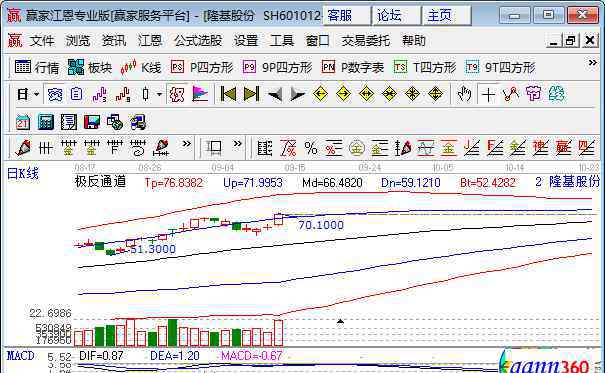Image resolution: width=605 pixels, height=373 pixels.
Task: Open the 9T四方形 tool
Action: pos(500,68)
